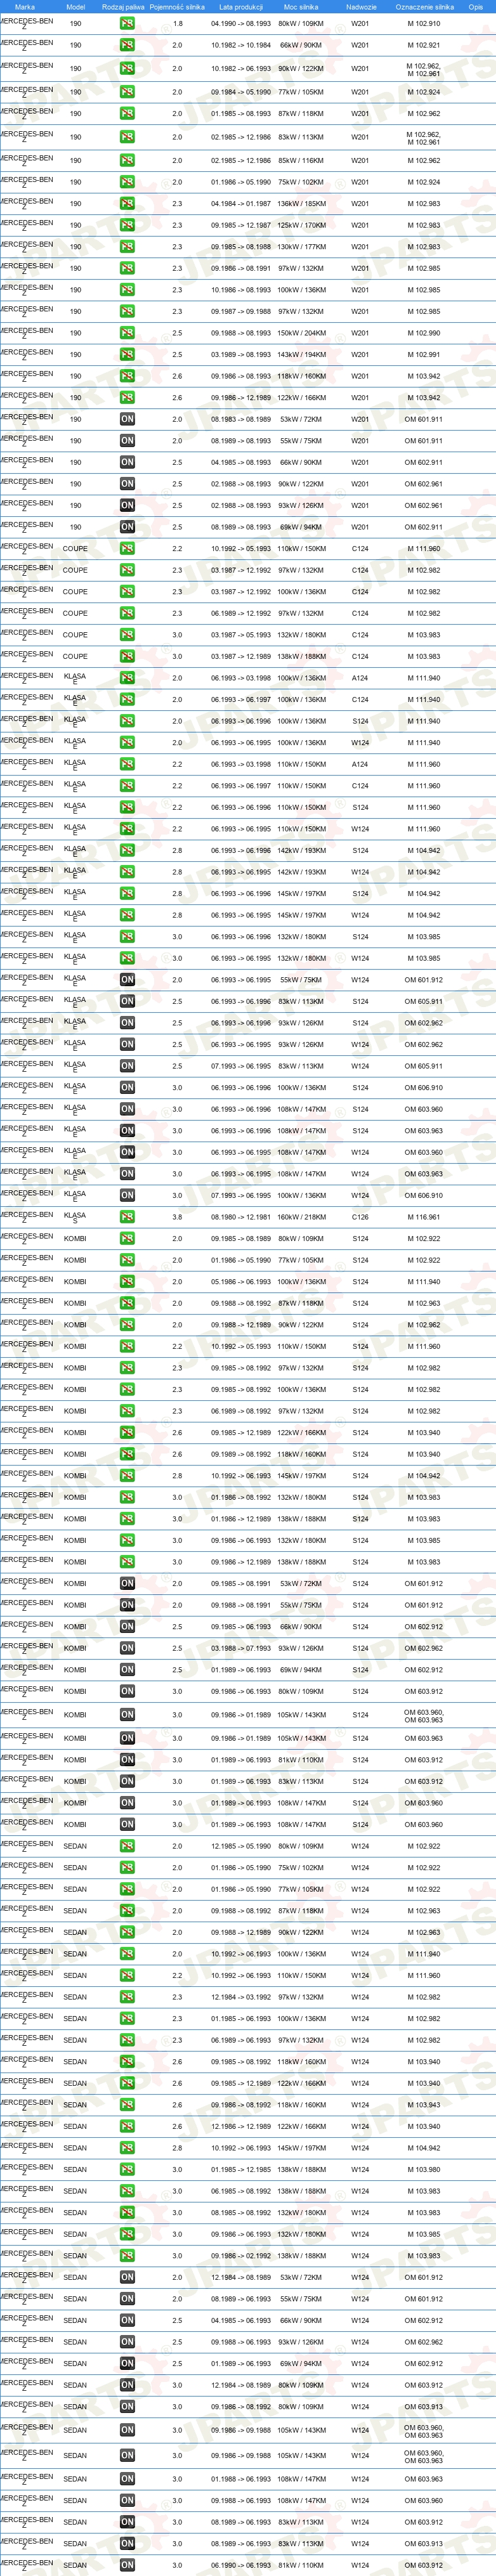Click the petrol icon in the KLASA S M 116.961 row

[x=127, y=1217]
